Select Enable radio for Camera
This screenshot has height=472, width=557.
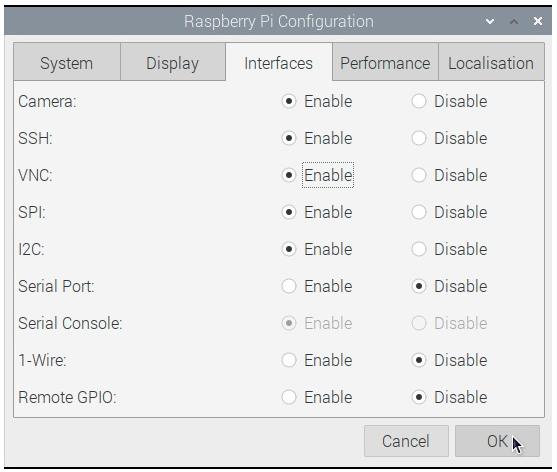pyautogui.click(x=289, y=101)
